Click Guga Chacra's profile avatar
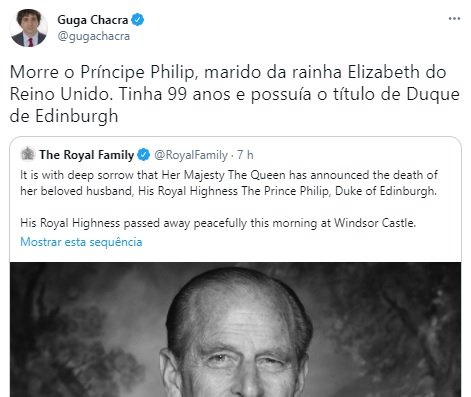The height and width of the screenshot is (397, 471). (28, 28)
